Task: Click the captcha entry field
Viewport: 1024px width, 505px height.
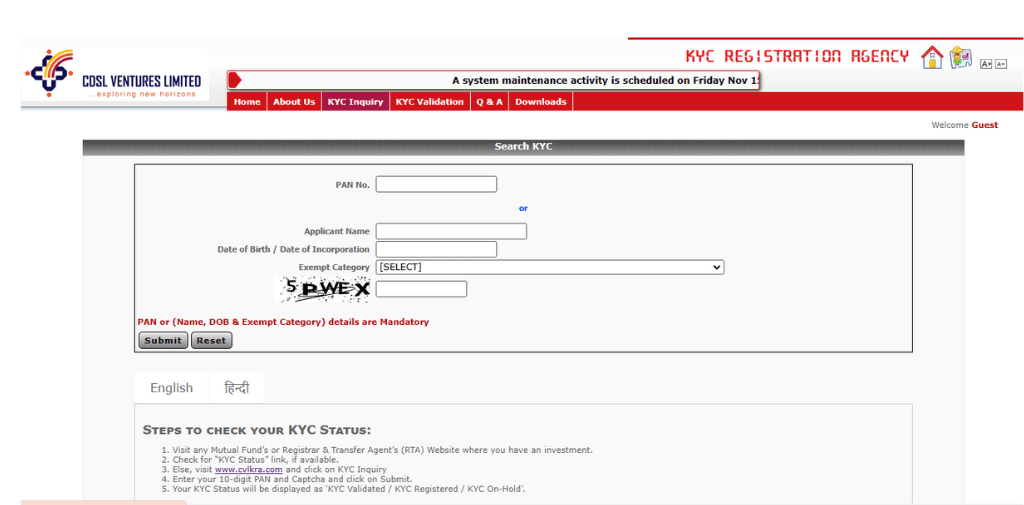Action: tap(421, 289)
